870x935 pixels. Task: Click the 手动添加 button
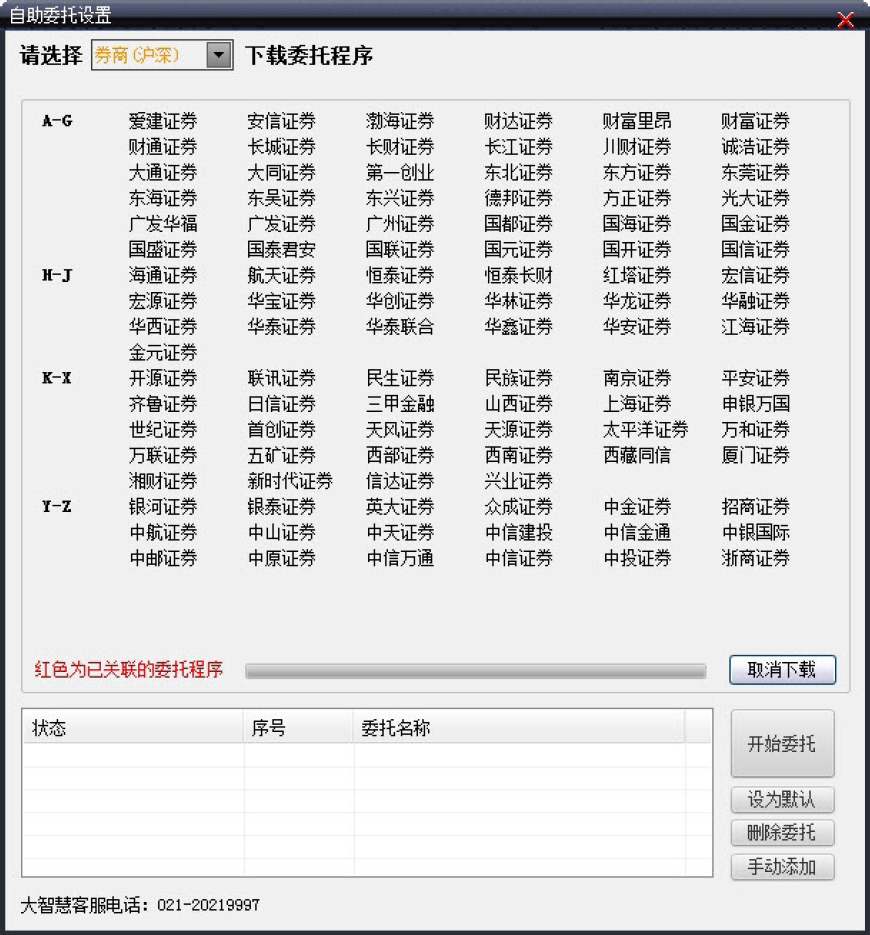pos(782,866)
